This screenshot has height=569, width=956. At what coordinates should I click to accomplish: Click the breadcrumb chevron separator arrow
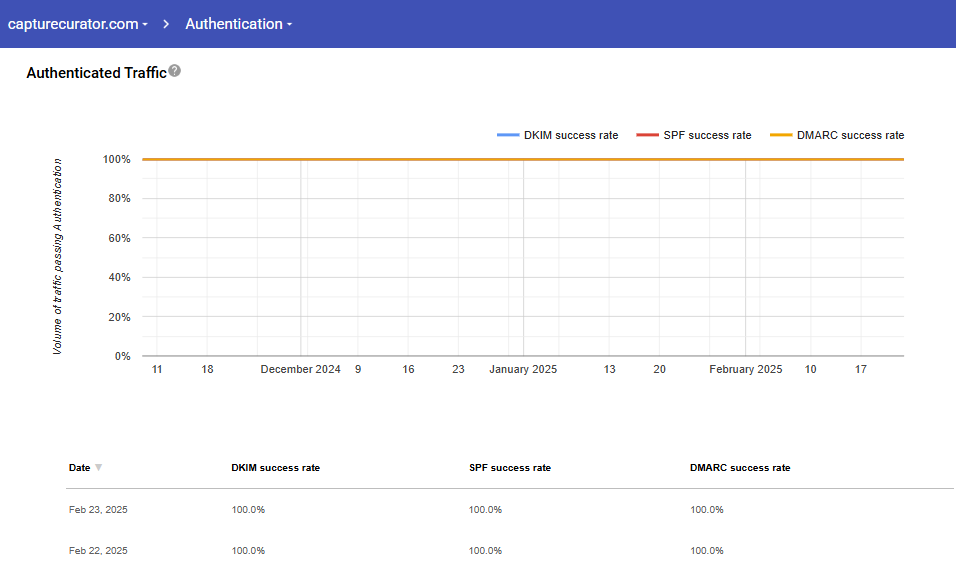click(167, 24)
